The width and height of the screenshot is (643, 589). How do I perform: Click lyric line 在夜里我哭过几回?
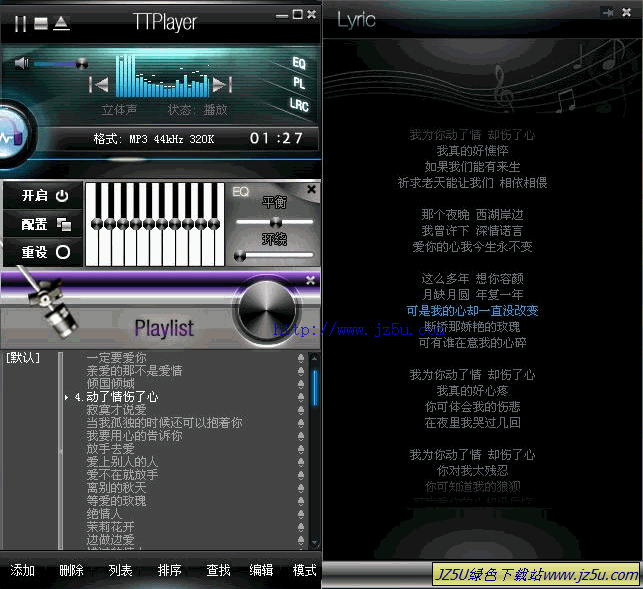coord(472,422)
